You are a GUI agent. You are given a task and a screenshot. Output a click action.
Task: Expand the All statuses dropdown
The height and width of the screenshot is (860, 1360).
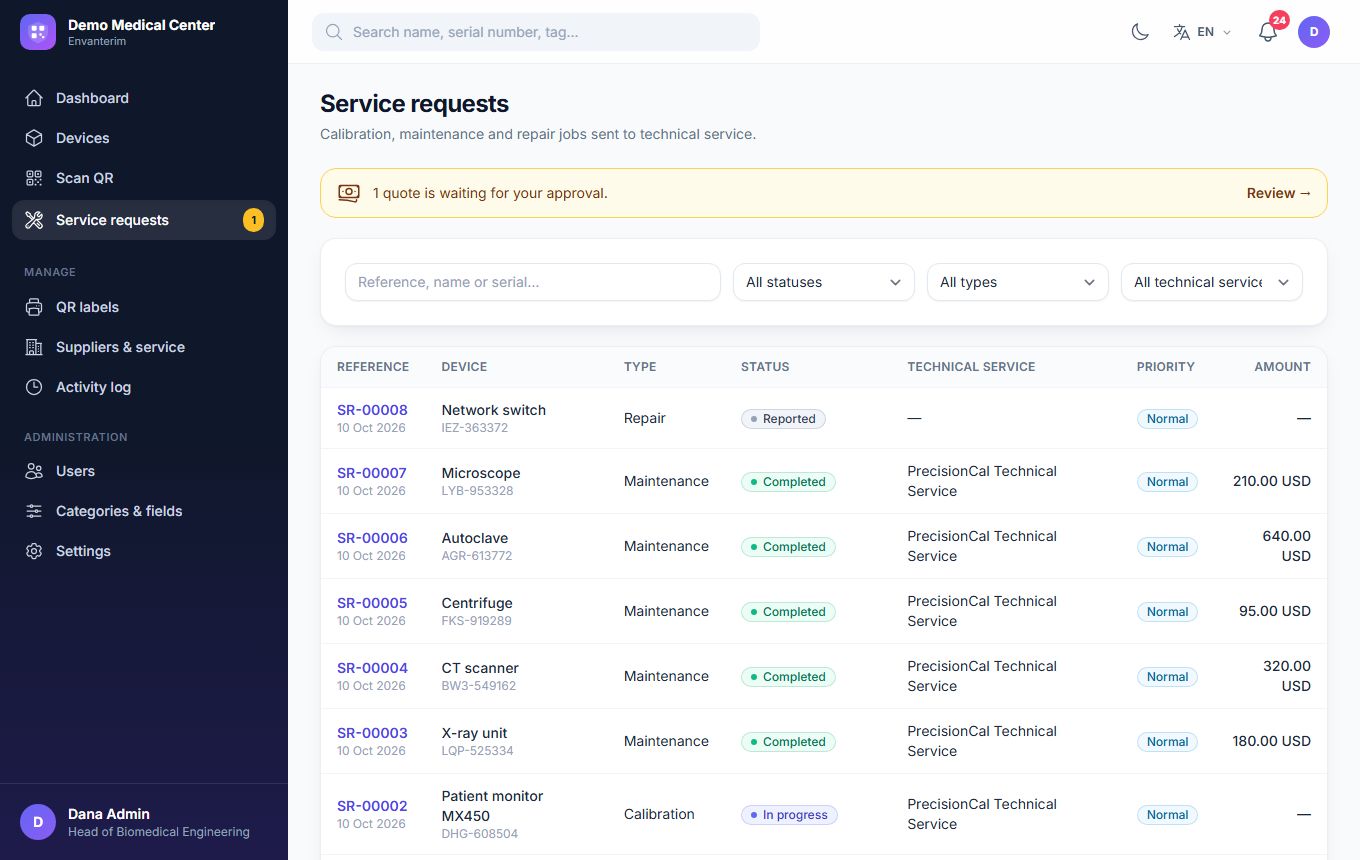(824, 282)
